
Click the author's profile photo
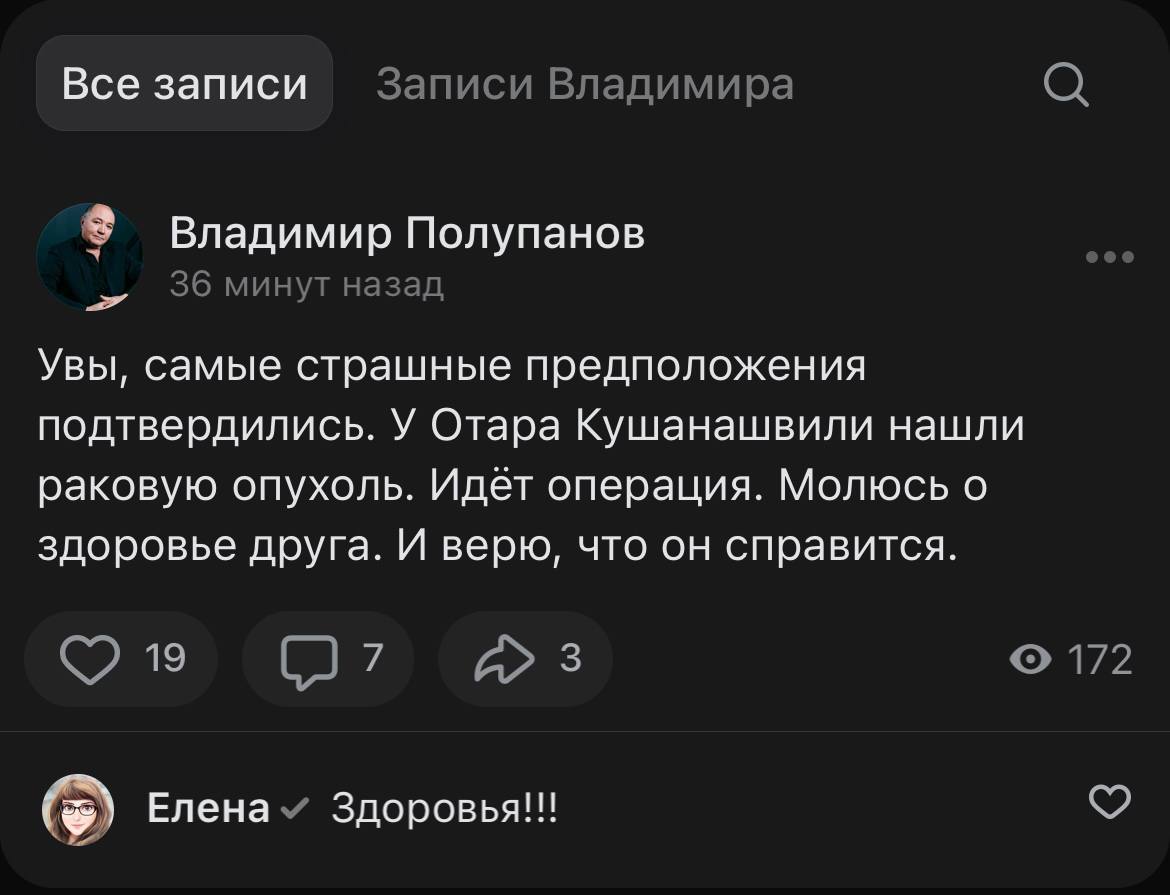pyautogui.click(x=89, y=257)
